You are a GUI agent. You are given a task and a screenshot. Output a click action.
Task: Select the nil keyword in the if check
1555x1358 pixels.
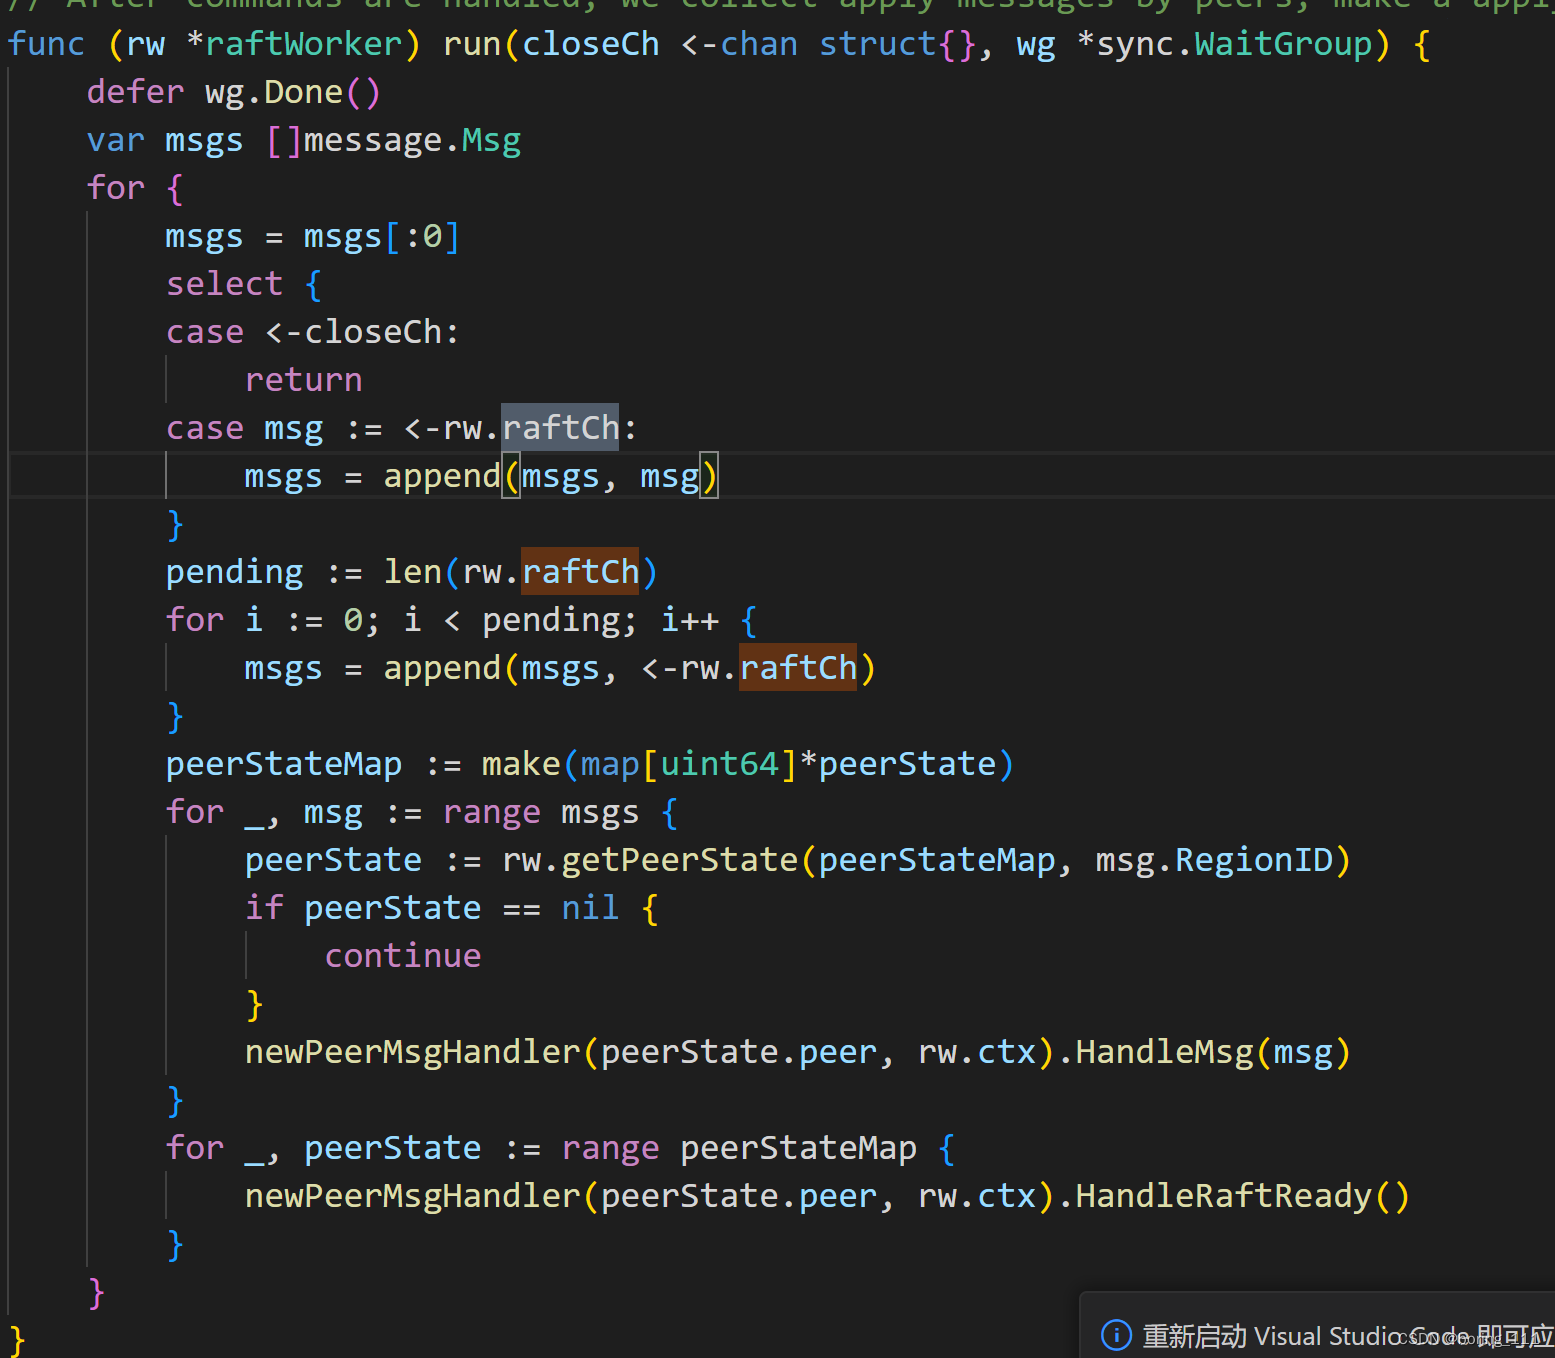click(590, 907)
